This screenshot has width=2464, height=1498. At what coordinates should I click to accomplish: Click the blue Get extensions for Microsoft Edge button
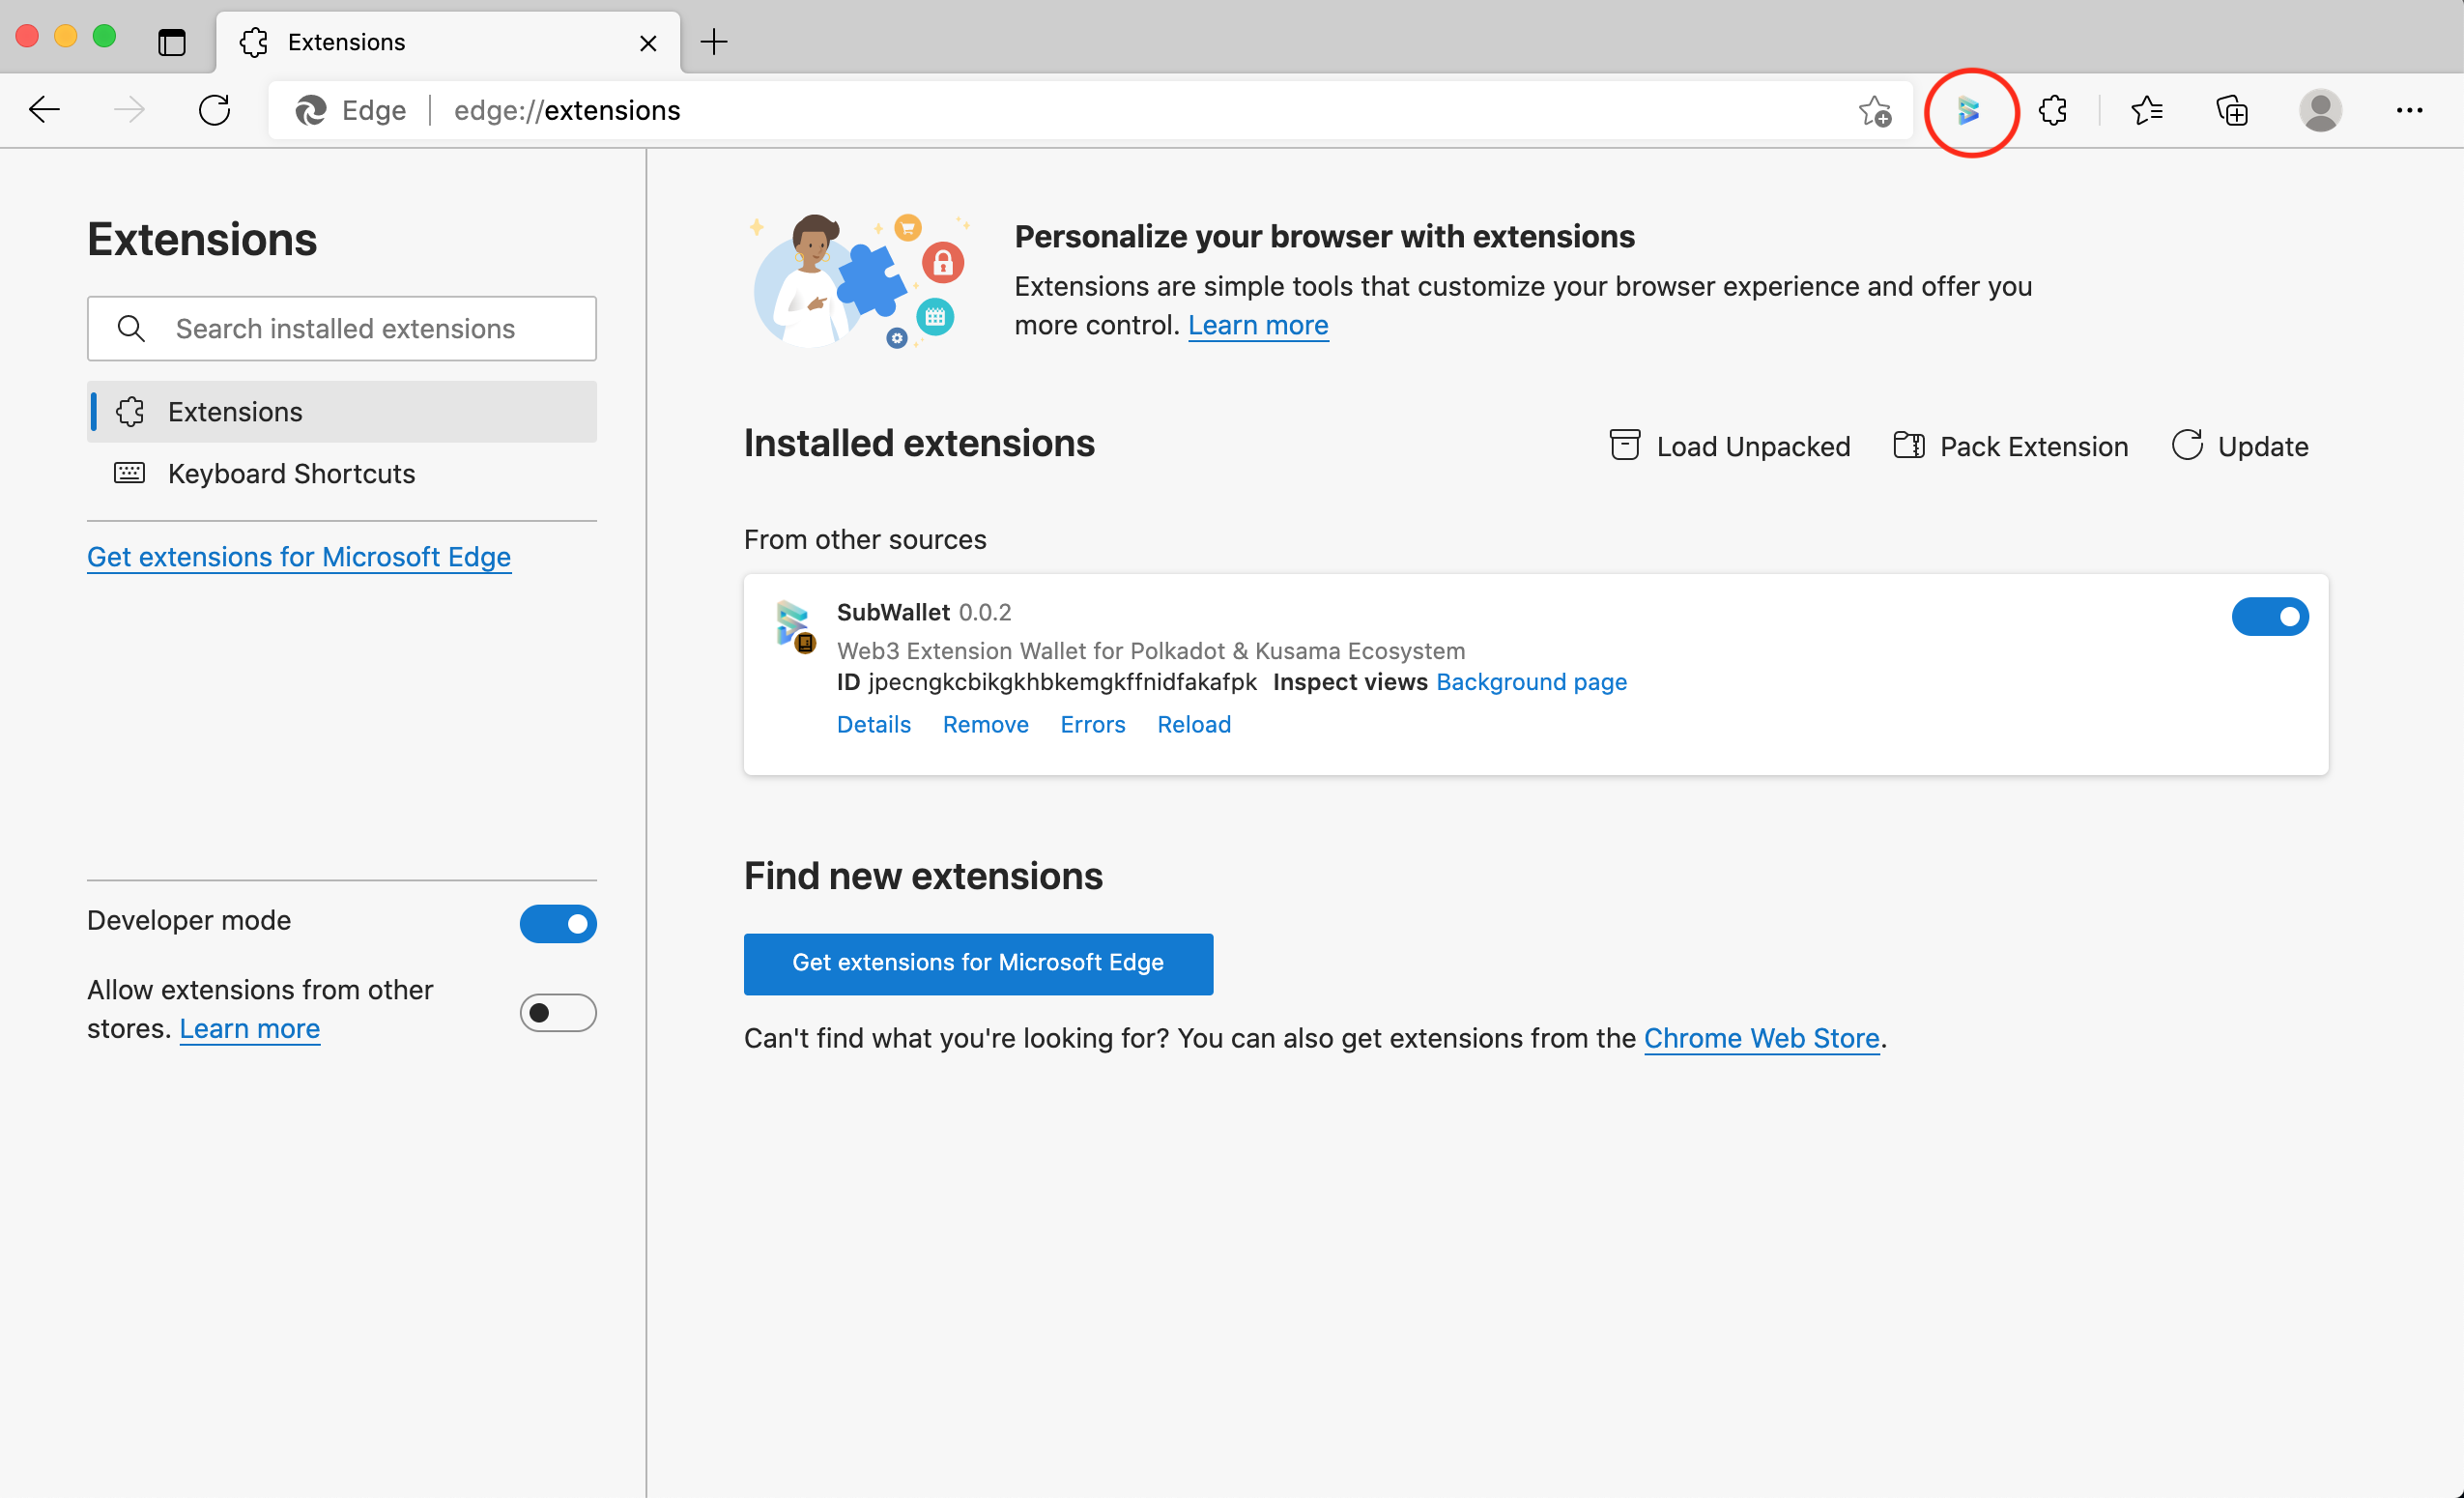click(978, 963)
